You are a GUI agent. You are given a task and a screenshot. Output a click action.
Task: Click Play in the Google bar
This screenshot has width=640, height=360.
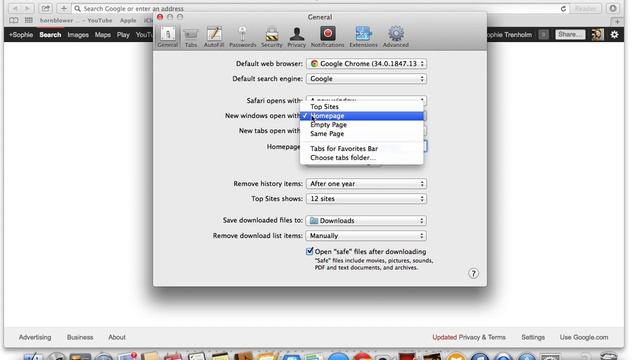(123, 35)
